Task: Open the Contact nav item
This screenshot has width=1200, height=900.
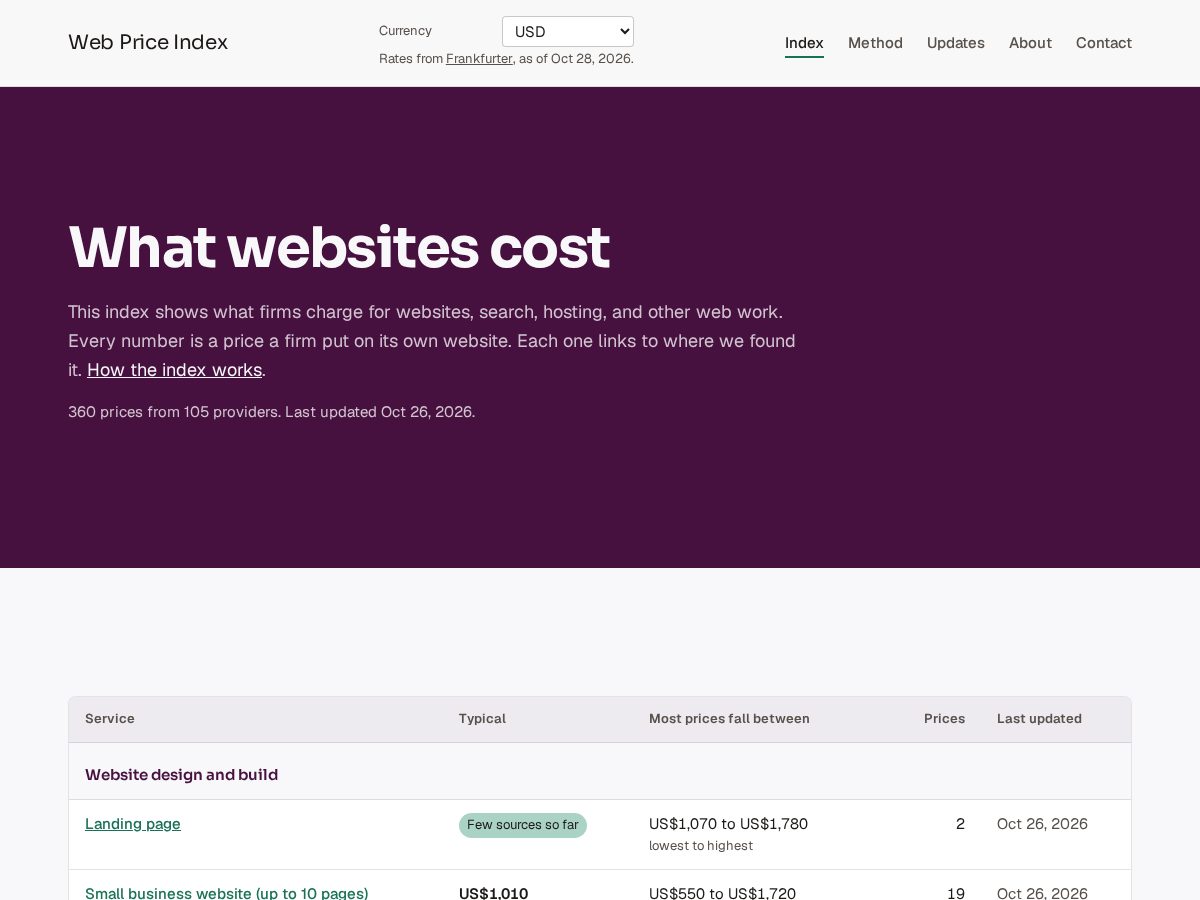Action: tap(1104, 43)
